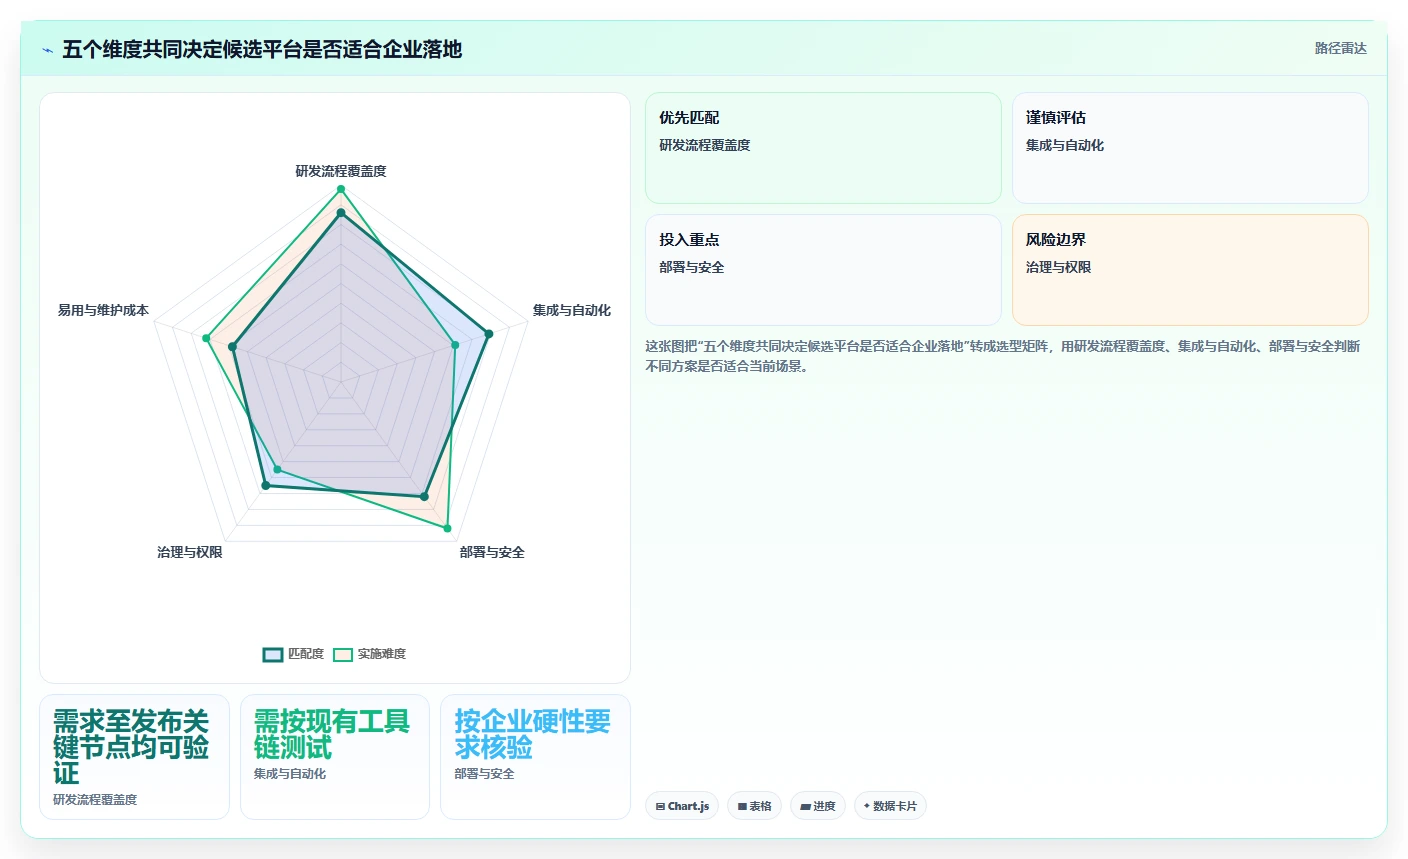Click the 实施难度 legend label
Screen dimensions: 1408x859
pos(382,654)
